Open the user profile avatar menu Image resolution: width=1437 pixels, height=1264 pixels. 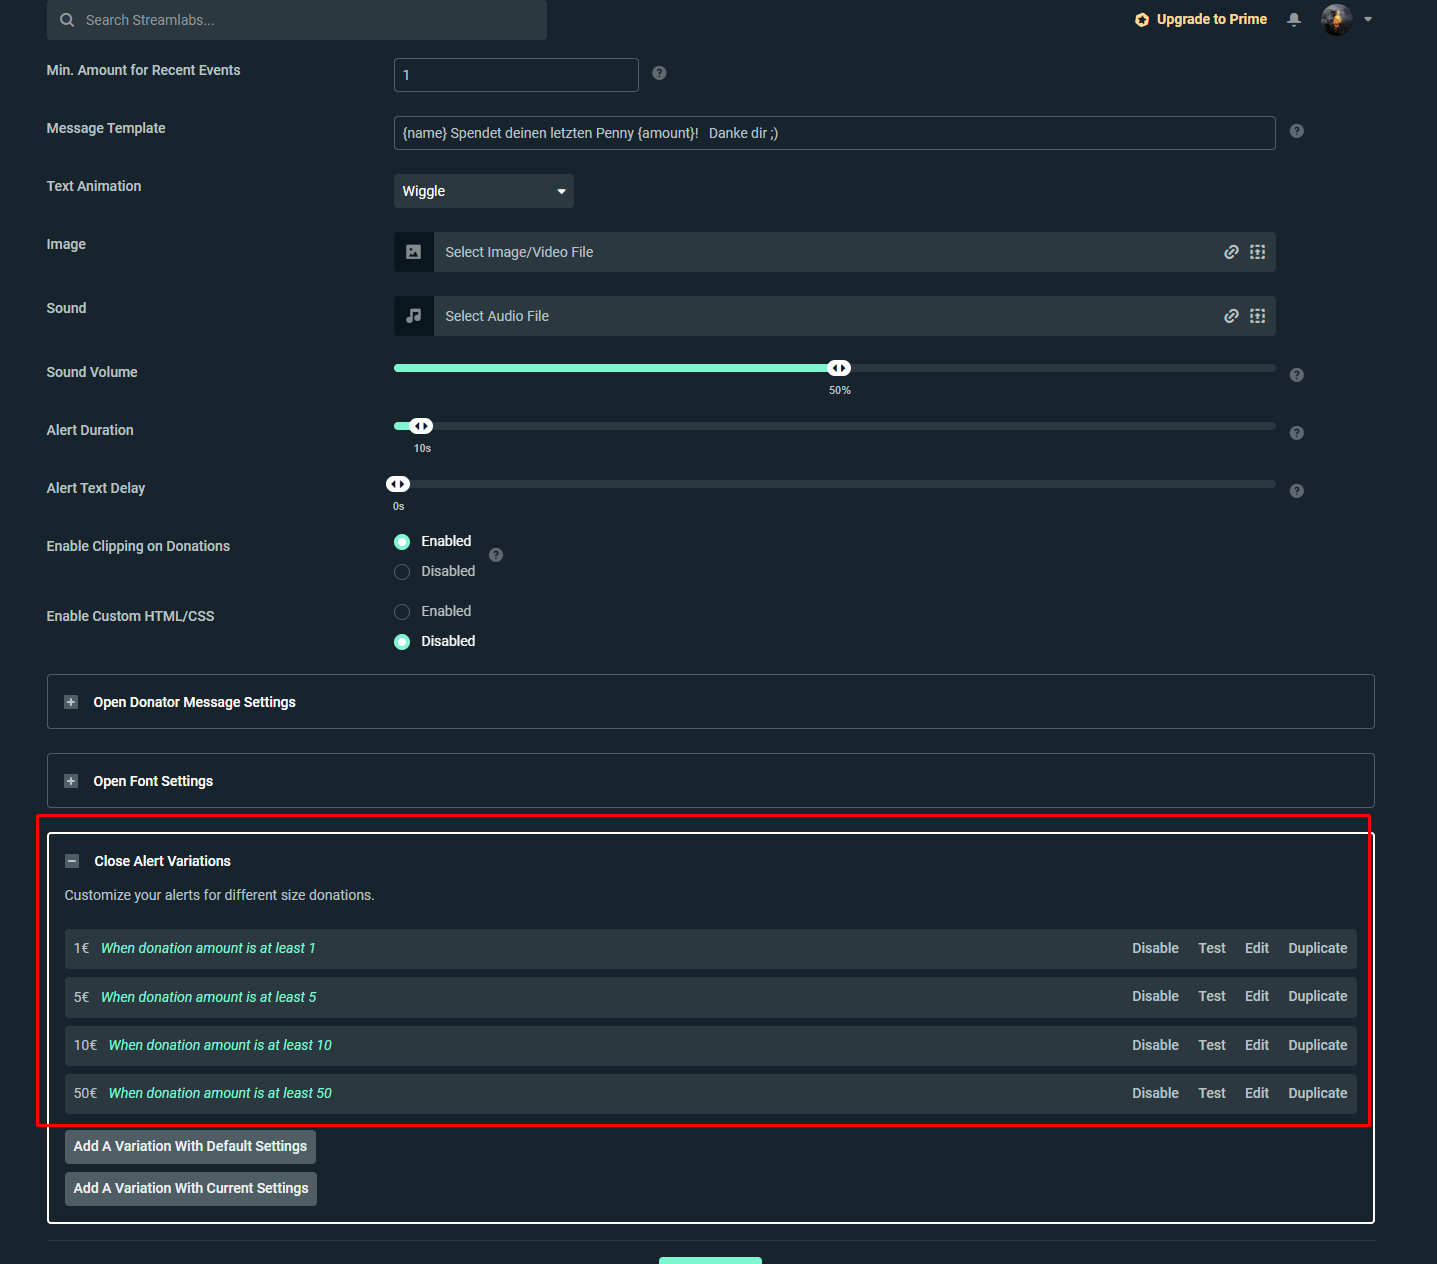click(x=1337, y=20)
